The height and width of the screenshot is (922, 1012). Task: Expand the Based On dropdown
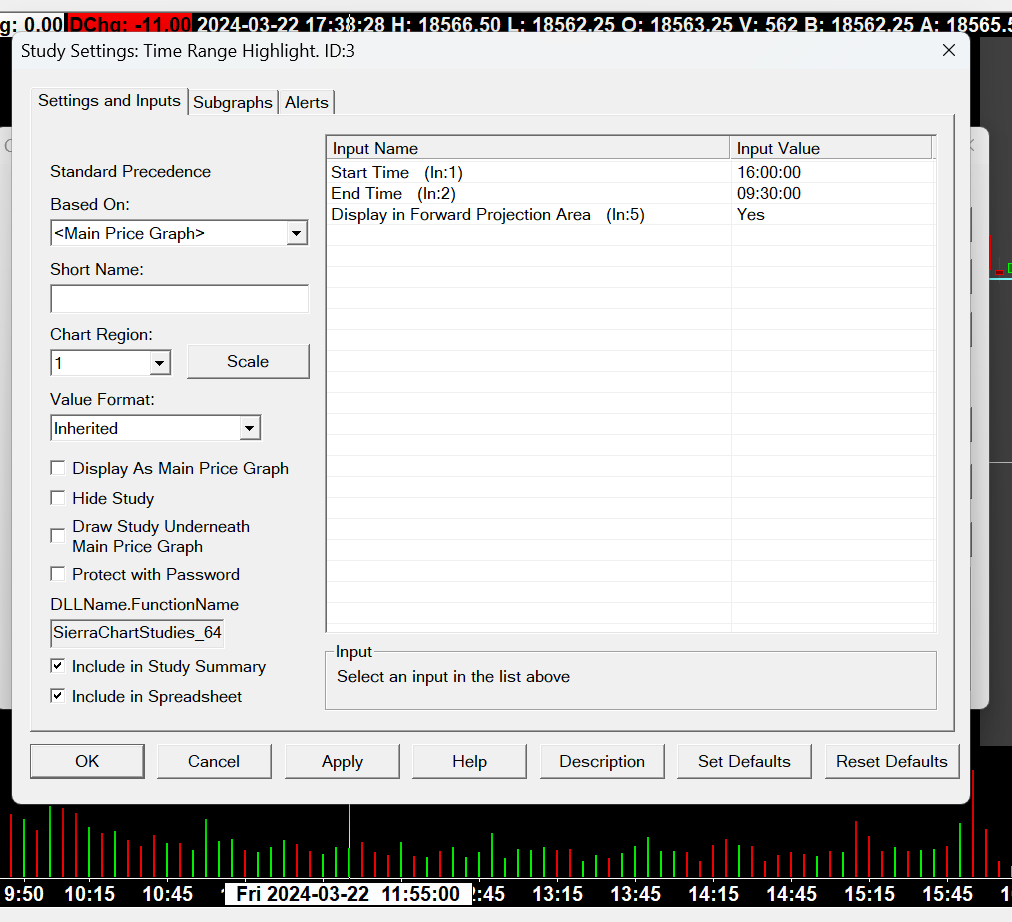[x=296, y=233]
